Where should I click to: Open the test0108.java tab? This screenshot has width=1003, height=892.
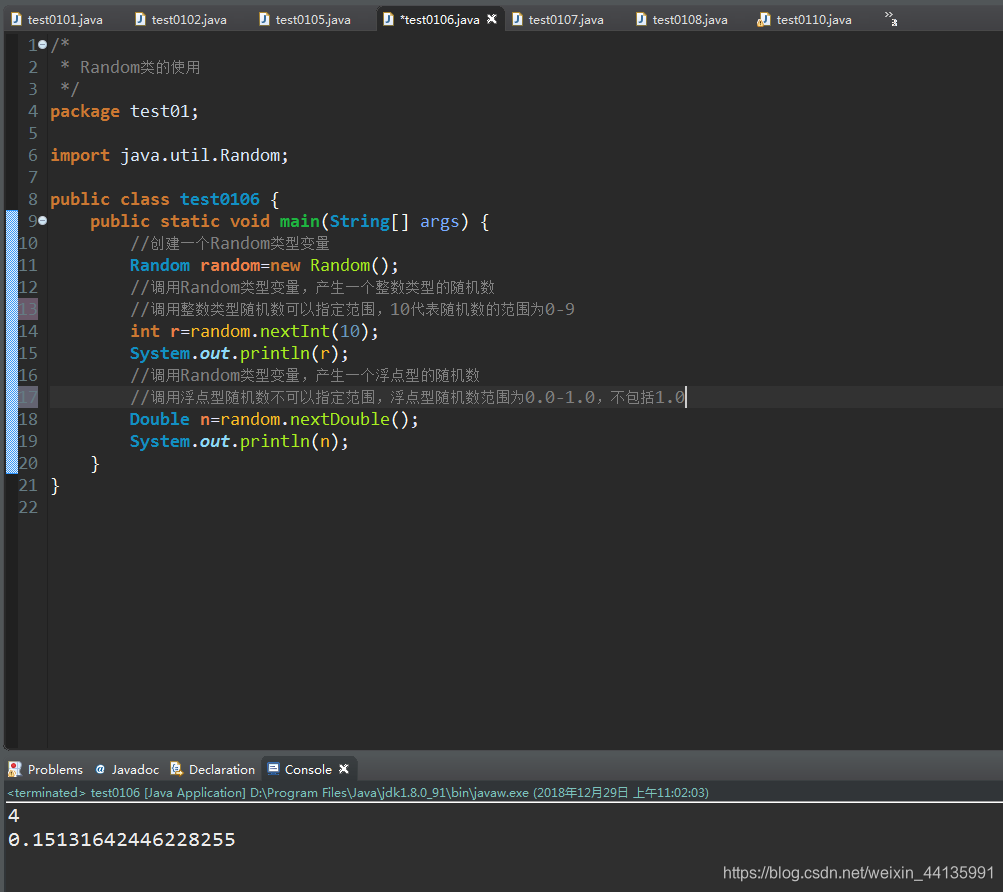pyautogui.click(x=690, y=20)
